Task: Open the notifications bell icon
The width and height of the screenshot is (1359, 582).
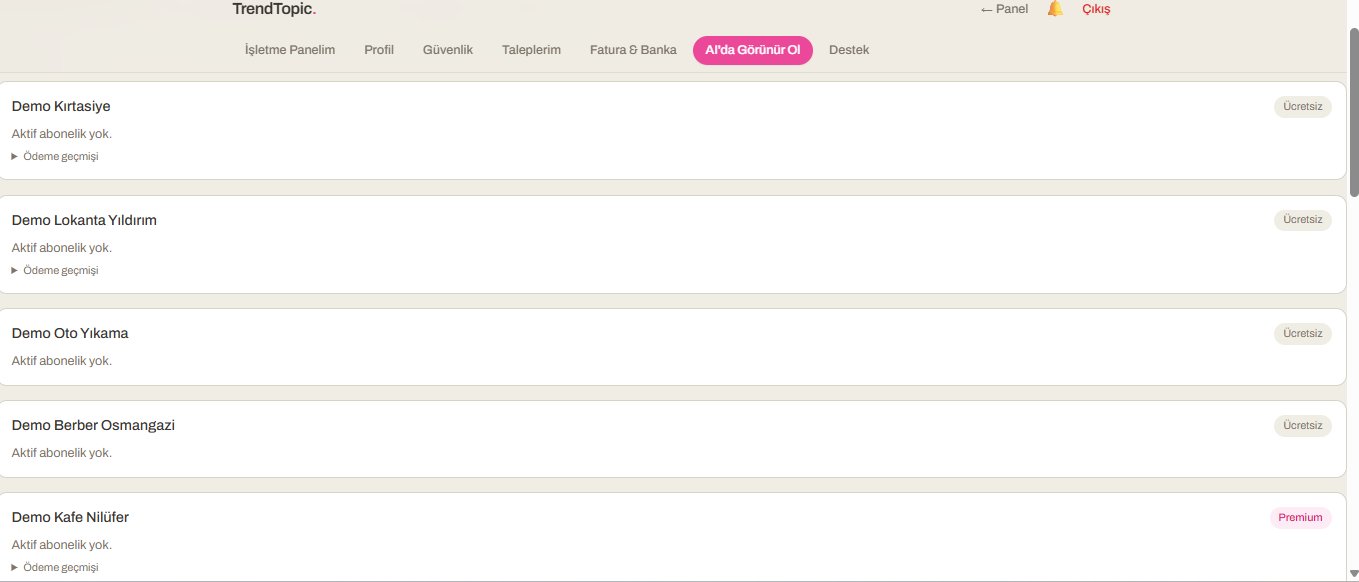Action: click(x=1055, y=9)
